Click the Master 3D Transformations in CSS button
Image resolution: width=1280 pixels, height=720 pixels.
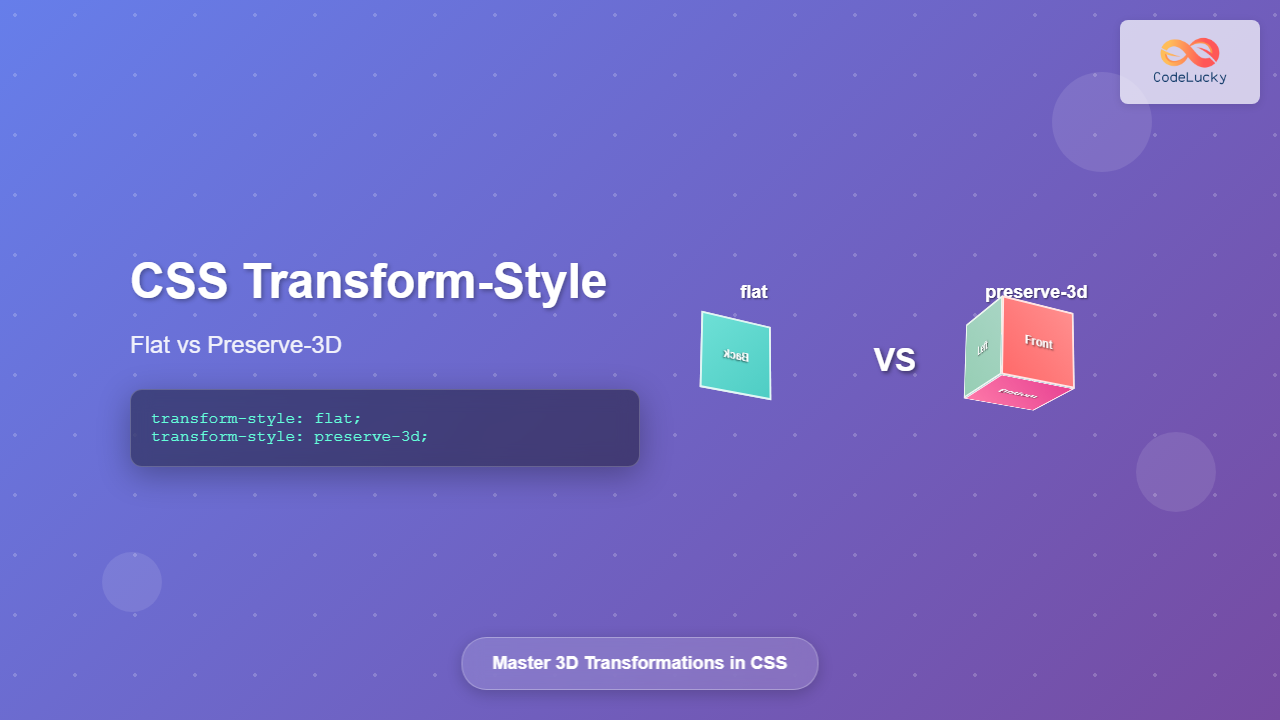click(639, 662)
